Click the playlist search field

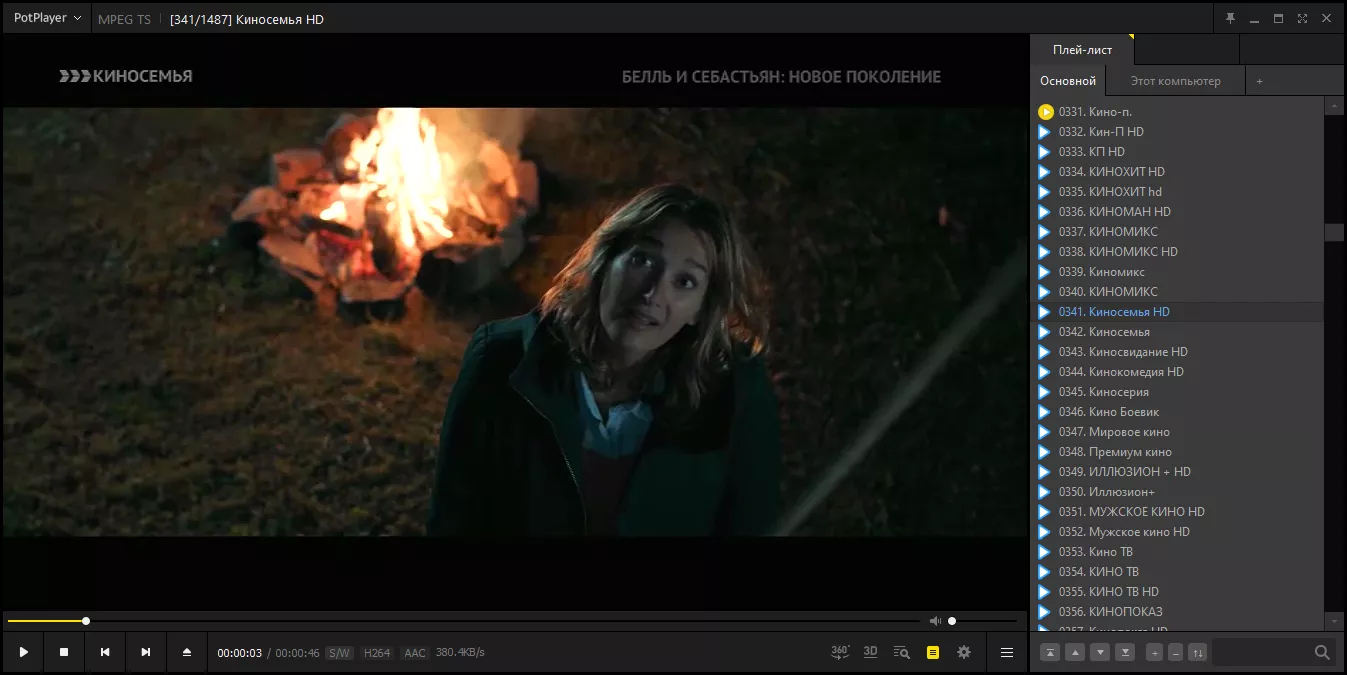click(x=1262, y=652)
